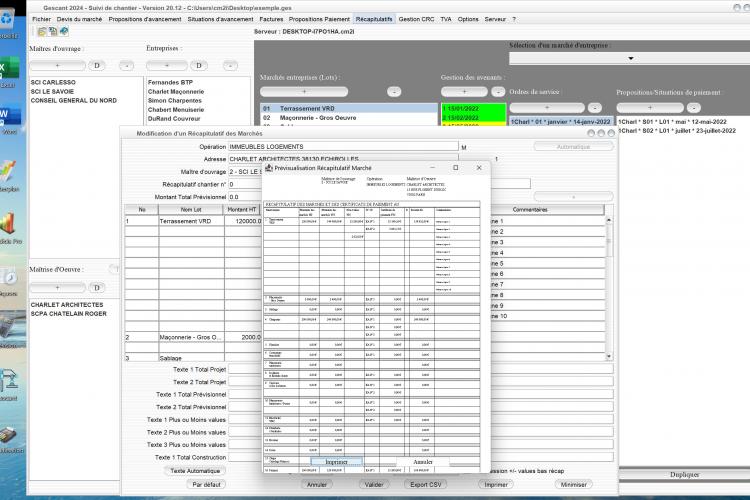The width and height of the screenshot is (750, 500).
Task: Open the TVA menu
Action: [446, 19]
